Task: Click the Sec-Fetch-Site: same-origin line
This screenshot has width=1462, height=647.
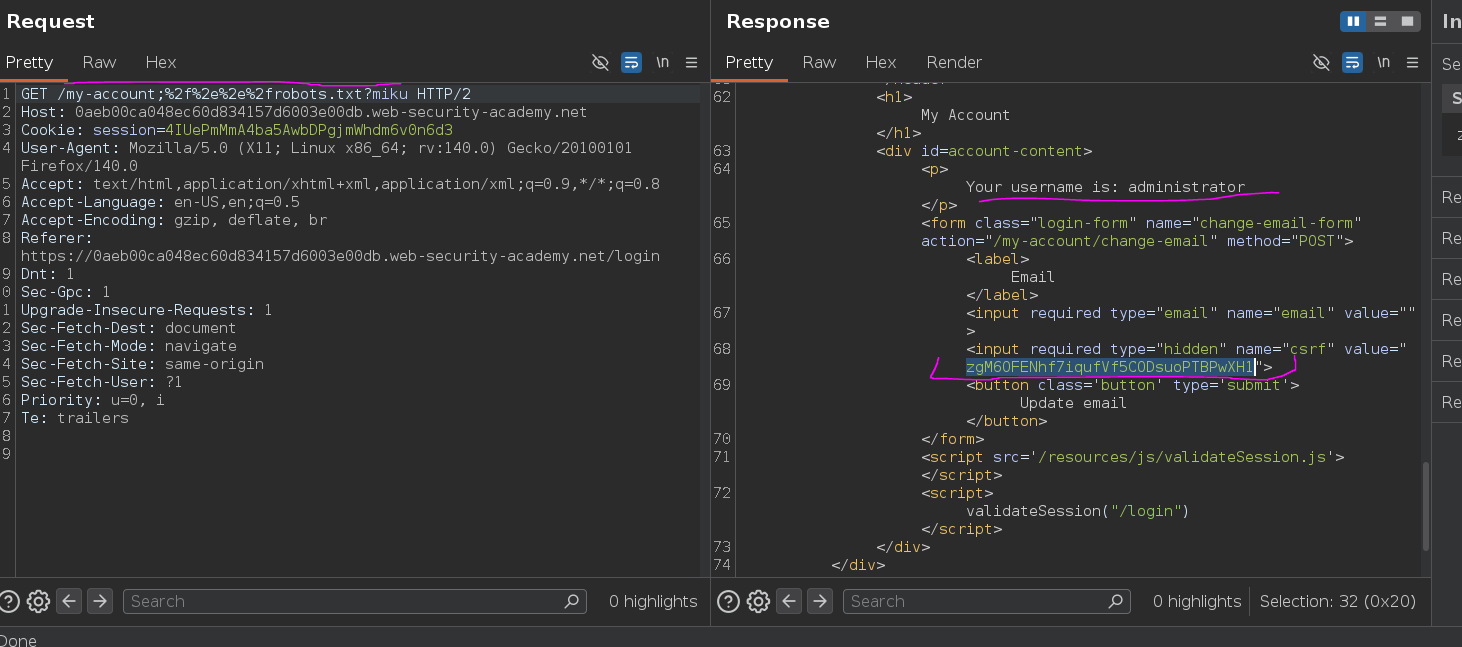Action: click(142, 364)
